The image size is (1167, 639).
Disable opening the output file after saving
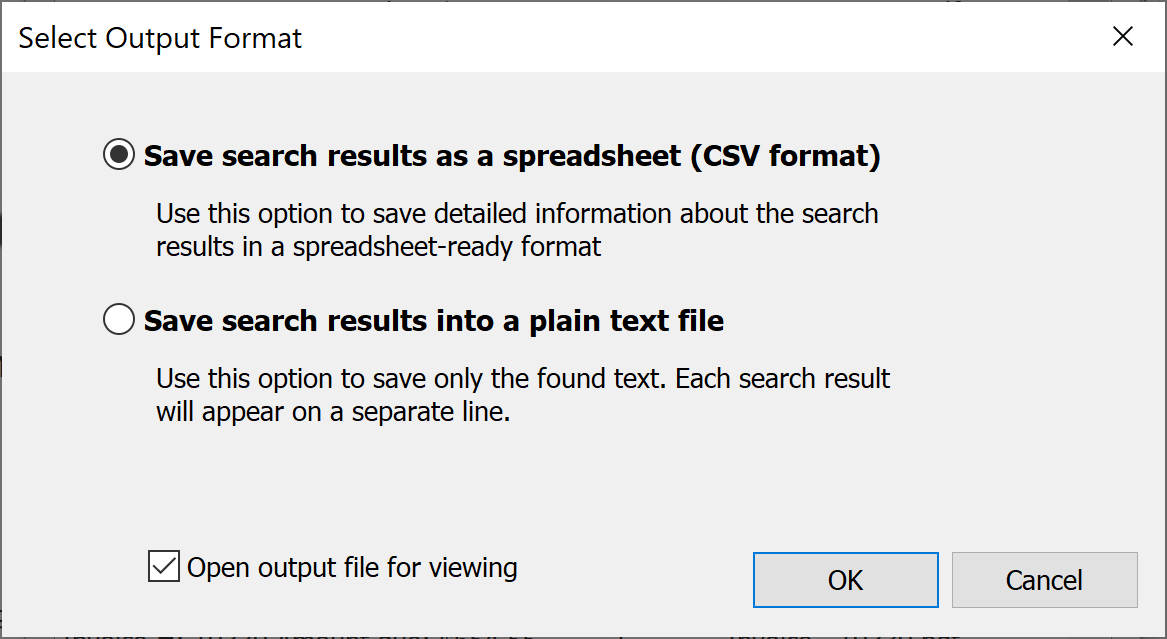163,566
